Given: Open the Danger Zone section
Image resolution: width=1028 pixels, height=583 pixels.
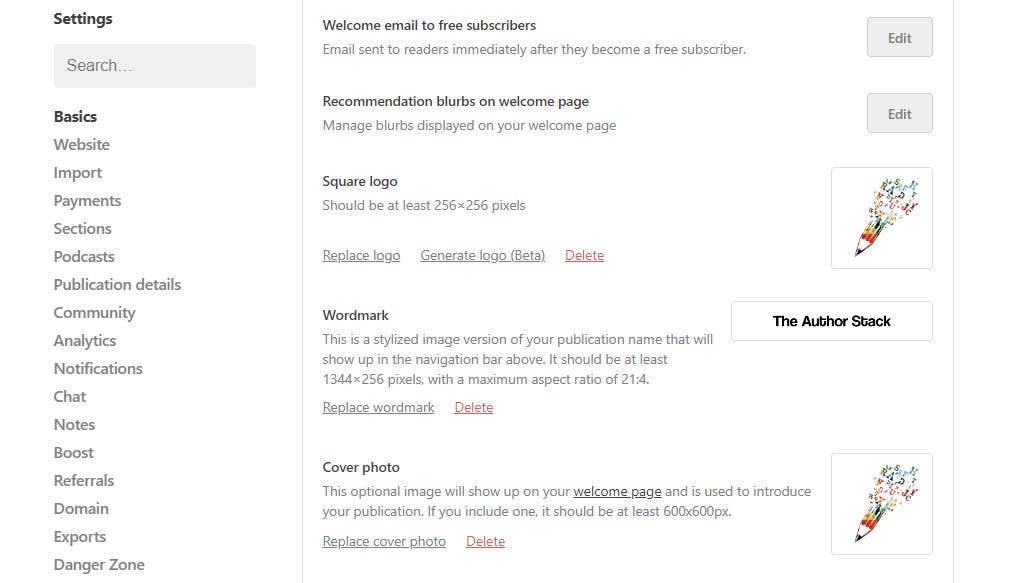Looking at the screenshot, I should 99,564.
